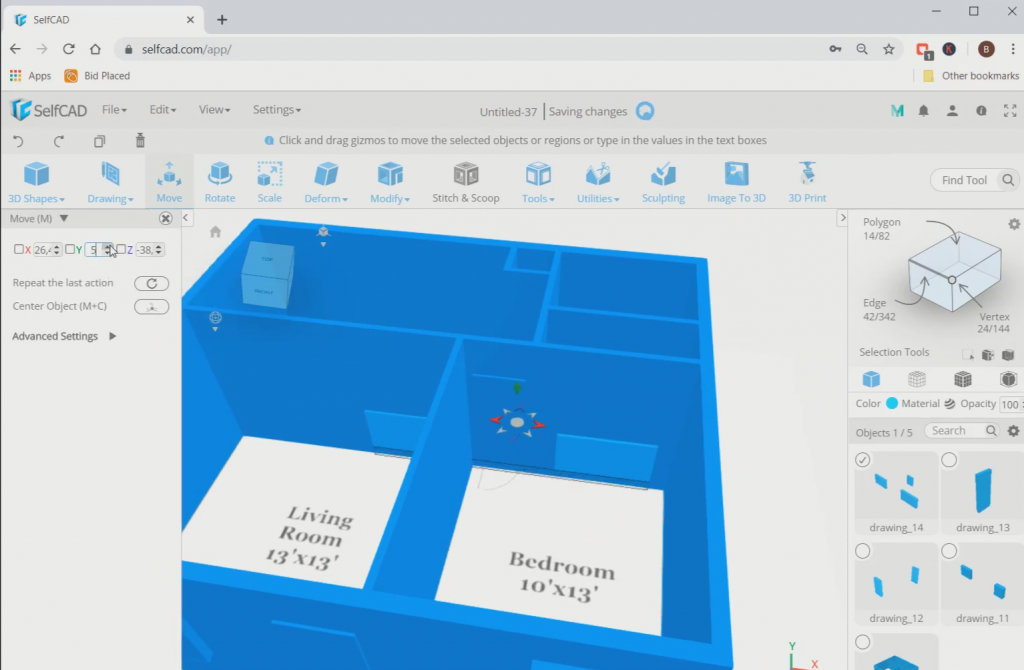Screen dimensions: 1024x670
Task: Enable the X axis checkbox
Action: 18,249
